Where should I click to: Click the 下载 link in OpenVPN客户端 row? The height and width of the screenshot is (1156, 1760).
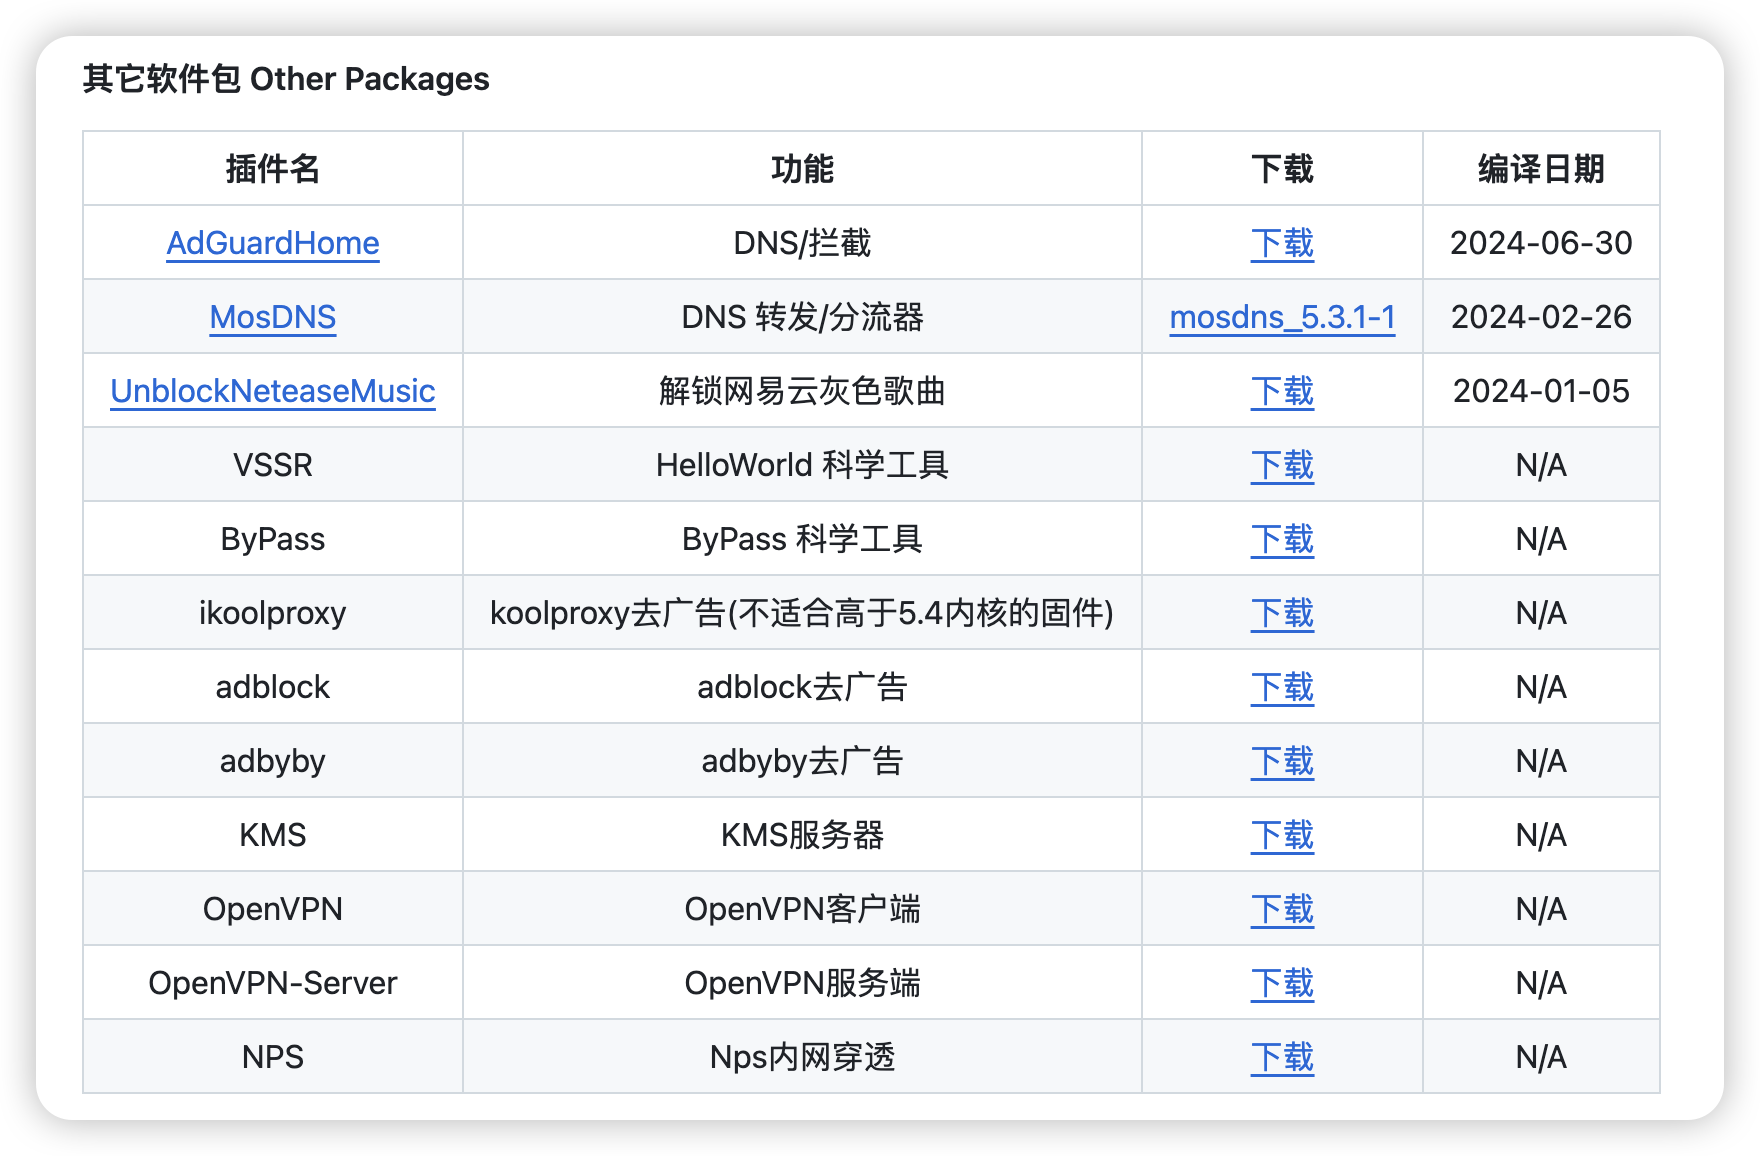pyautogui.click(x=1282, y=909)
